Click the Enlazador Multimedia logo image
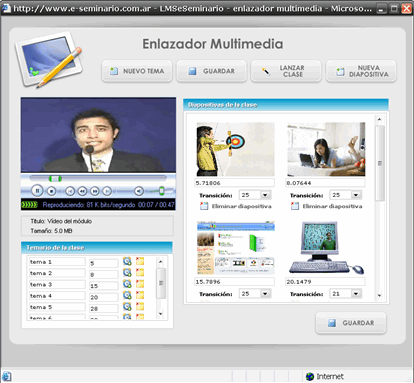 coord(49,59)
